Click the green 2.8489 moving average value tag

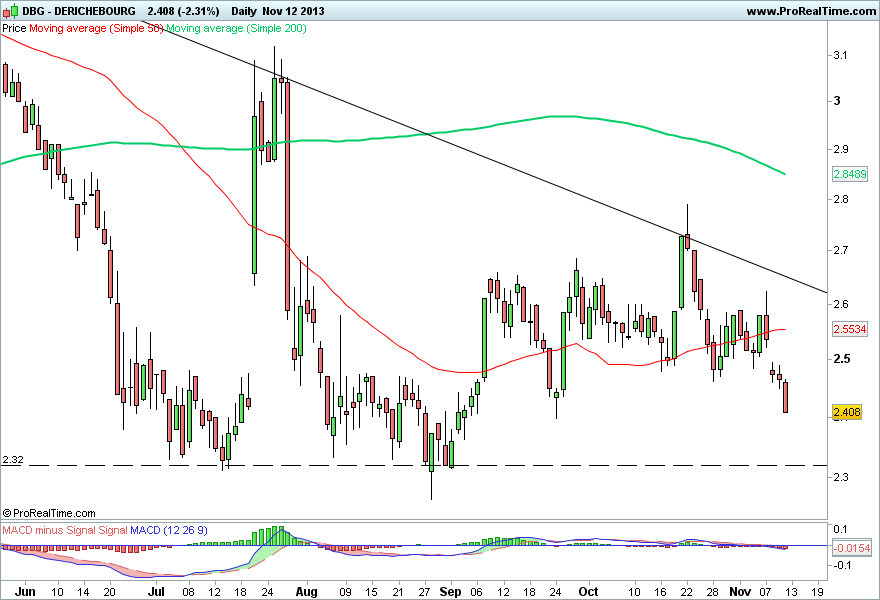(x=850, y=174)
